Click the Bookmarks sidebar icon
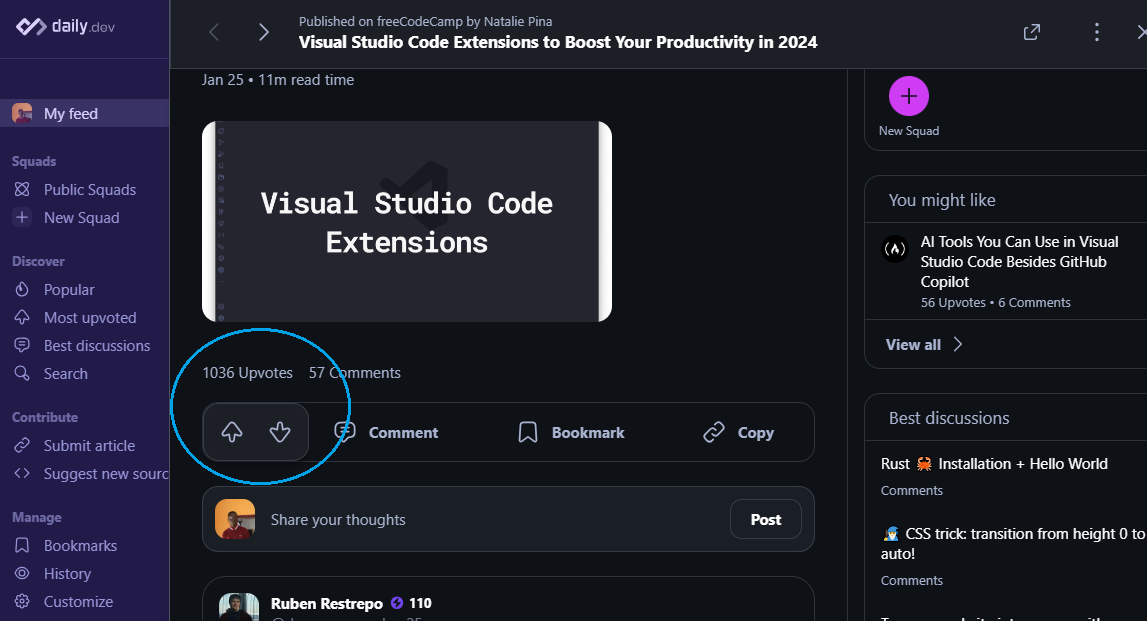The height and width of the screenshot is (621, 1147). (22, 546)
